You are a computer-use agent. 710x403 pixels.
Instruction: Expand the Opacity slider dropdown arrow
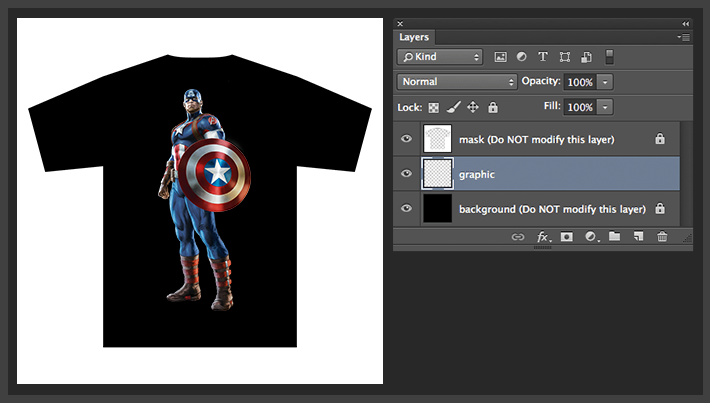point(606,82)
